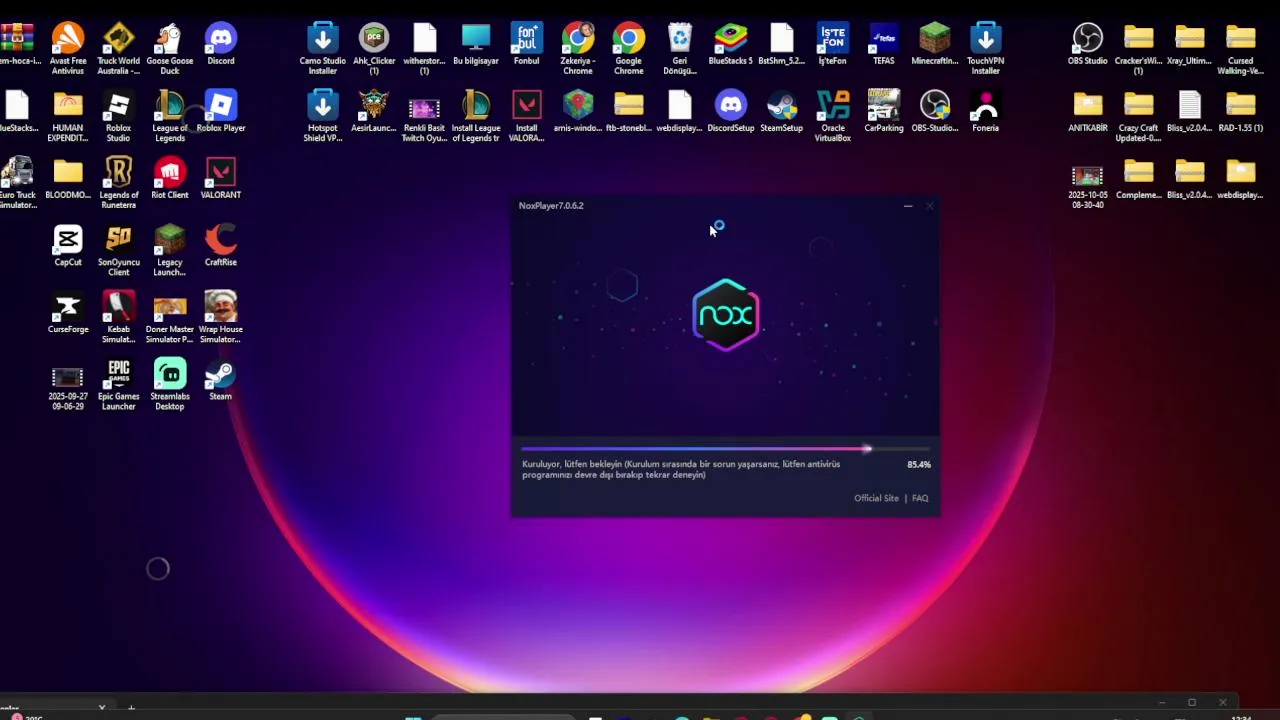Select the Streamlabs Desktop icon

point(169,384)
